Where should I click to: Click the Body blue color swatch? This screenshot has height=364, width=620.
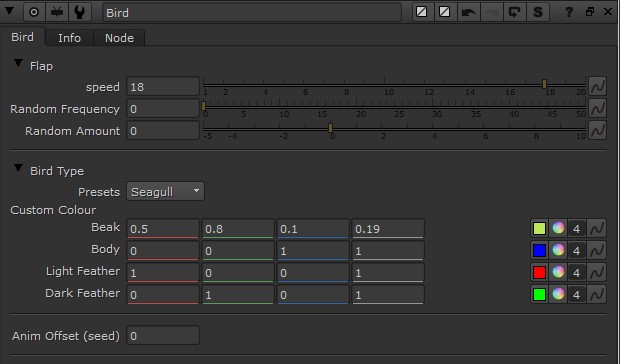tap(539, 251)
